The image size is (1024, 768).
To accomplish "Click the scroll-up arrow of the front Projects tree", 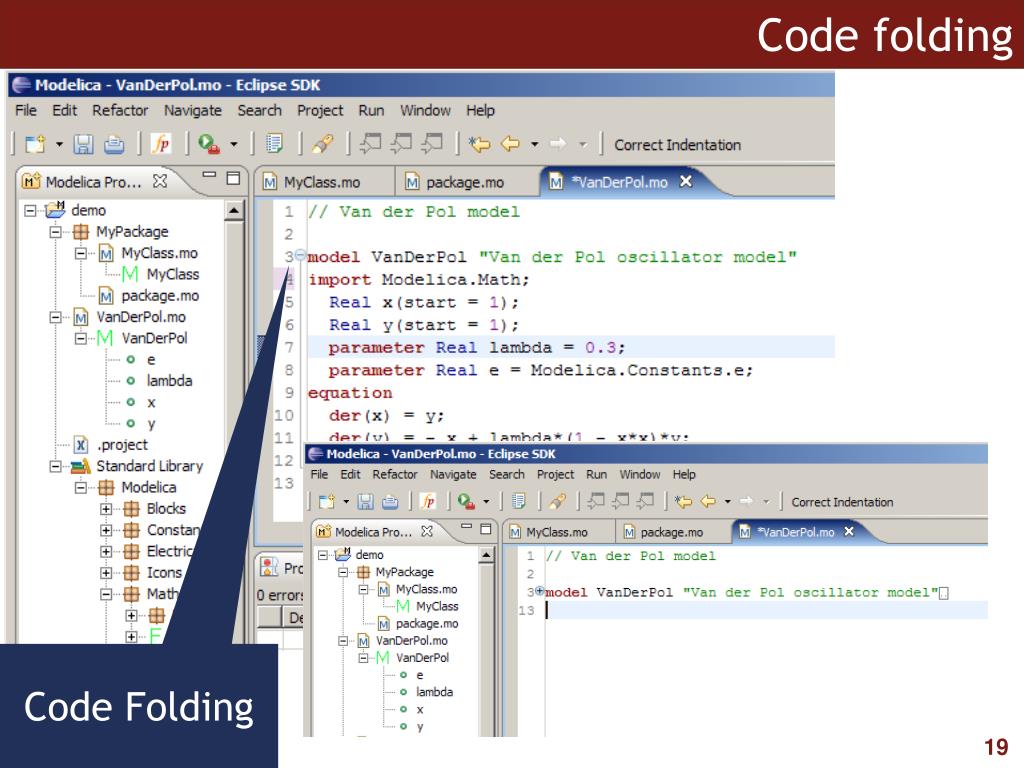I will tap(486, 555).
